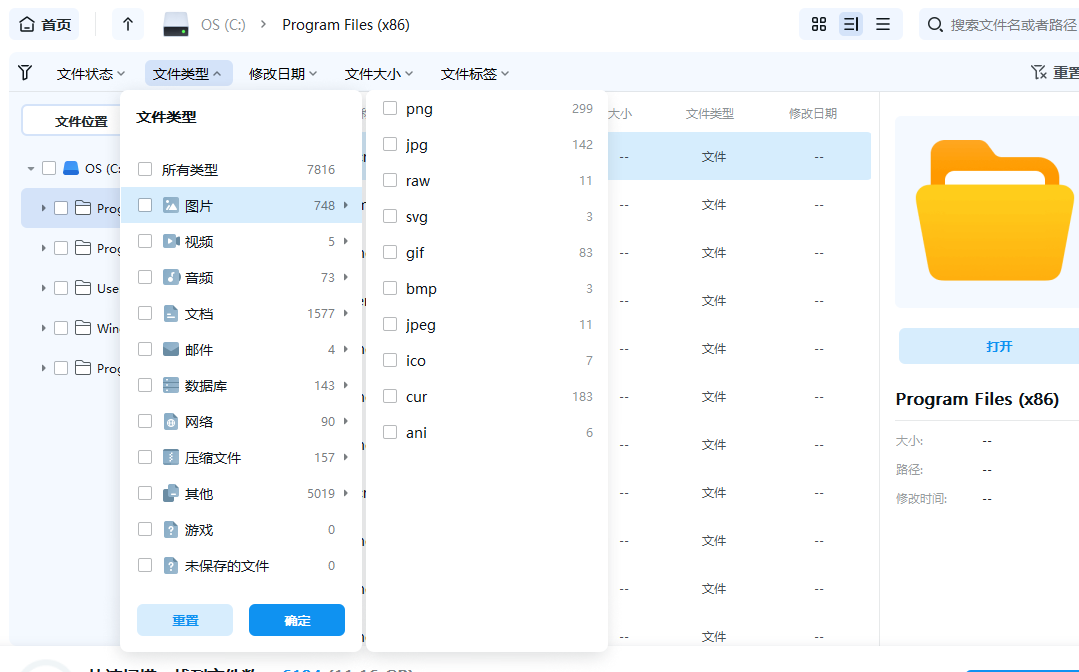The image size is (1079, 672).
Task: Check the png file type checkbox
Action: (390, 108)
